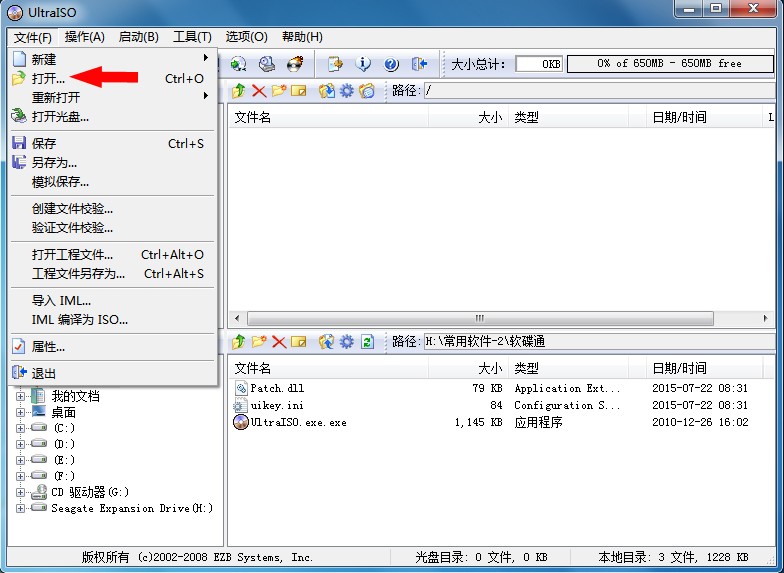
Task: Click the UltraISO.exe.exe file icon
Action: tap(241, 422)
